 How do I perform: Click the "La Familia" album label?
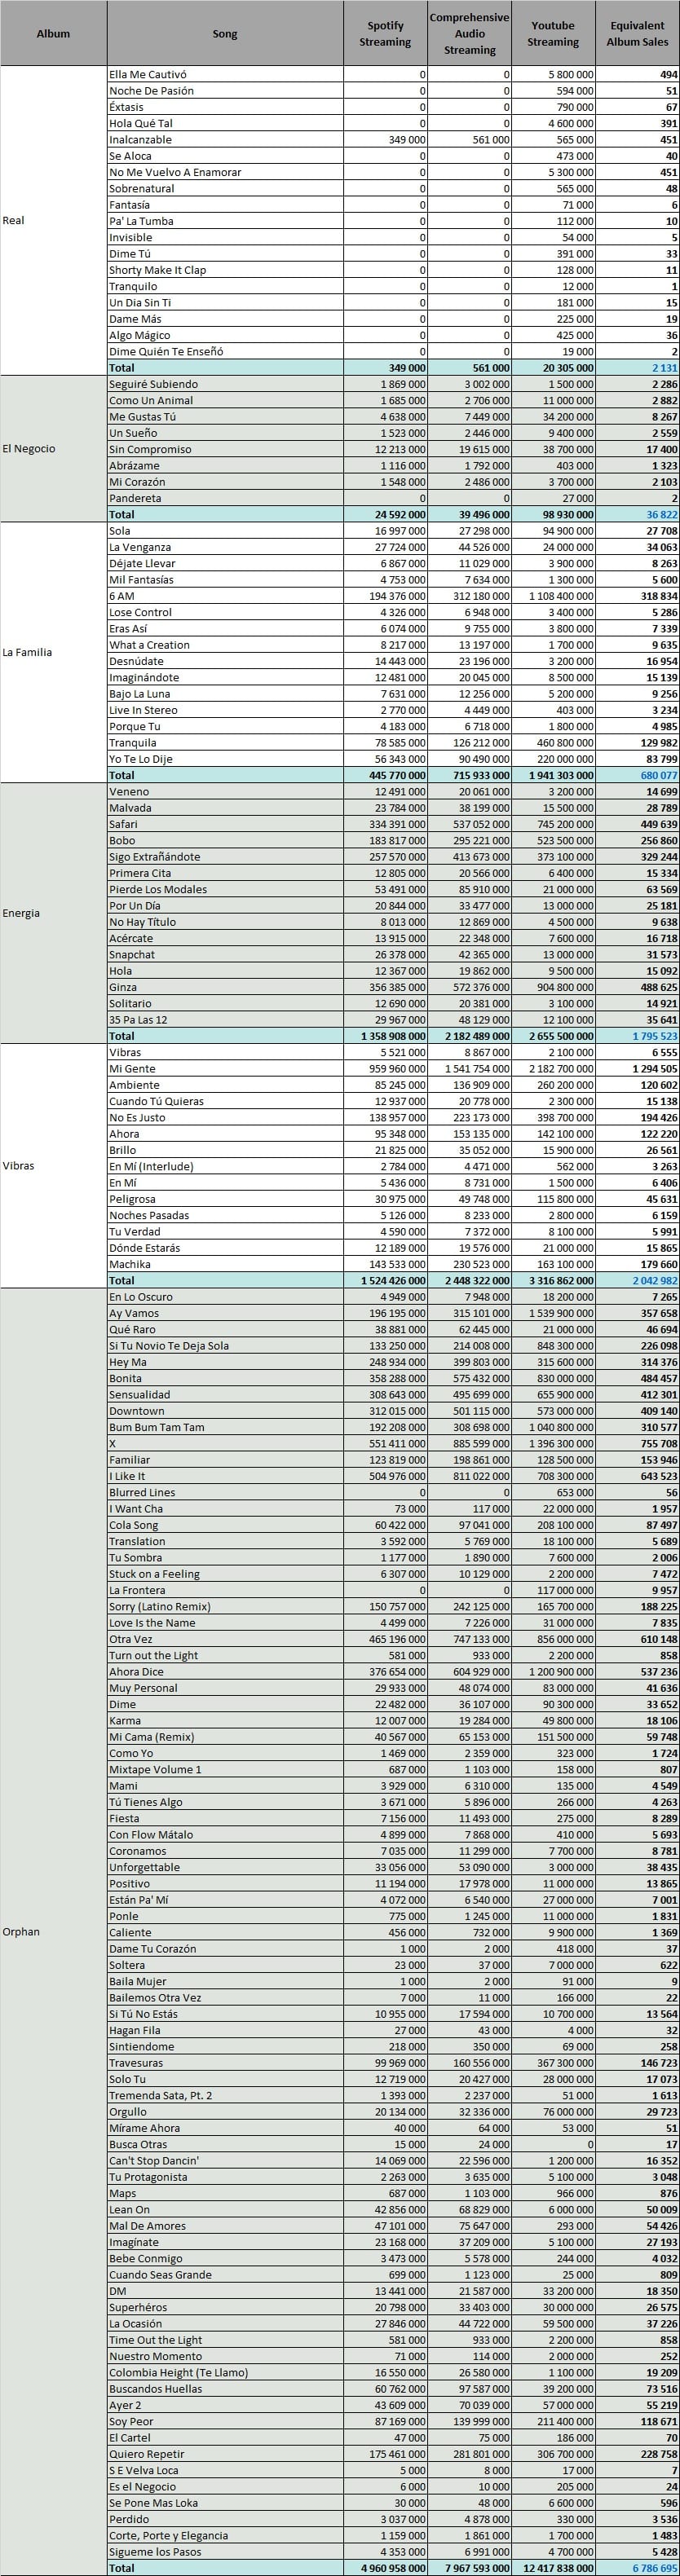coord(27,652)
